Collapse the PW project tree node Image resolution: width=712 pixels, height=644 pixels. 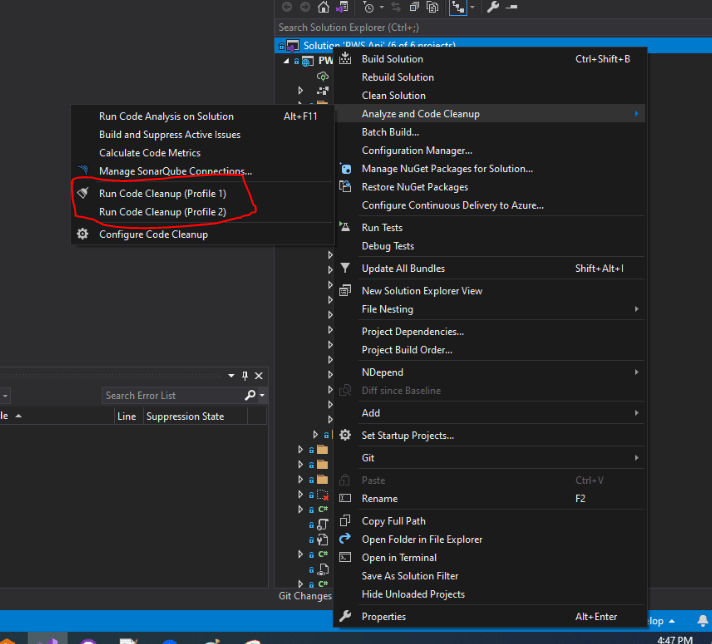286,61
